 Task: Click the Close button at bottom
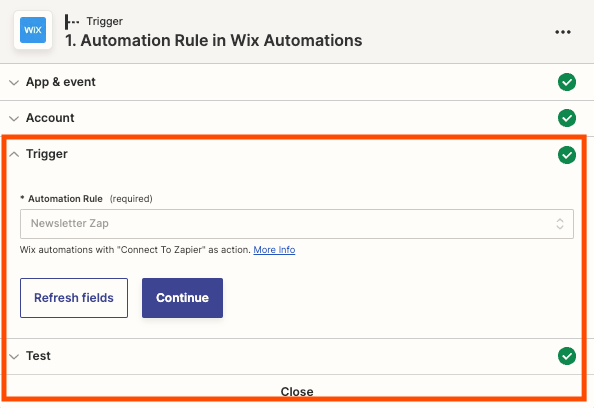tap(297, 391)
